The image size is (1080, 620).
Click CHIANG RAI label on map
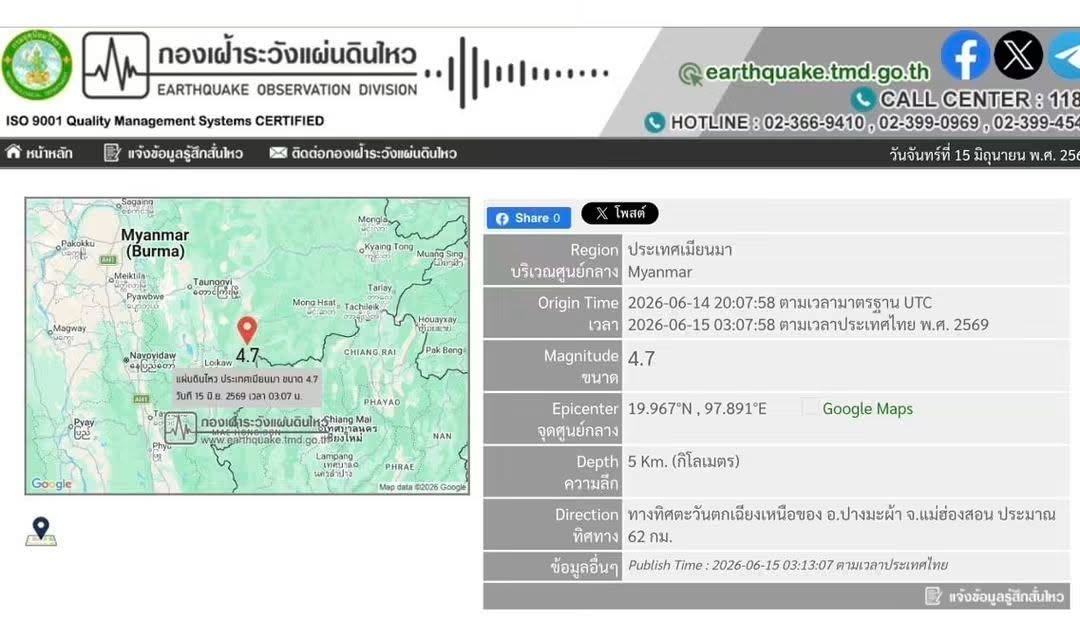(x=370, y=352)
